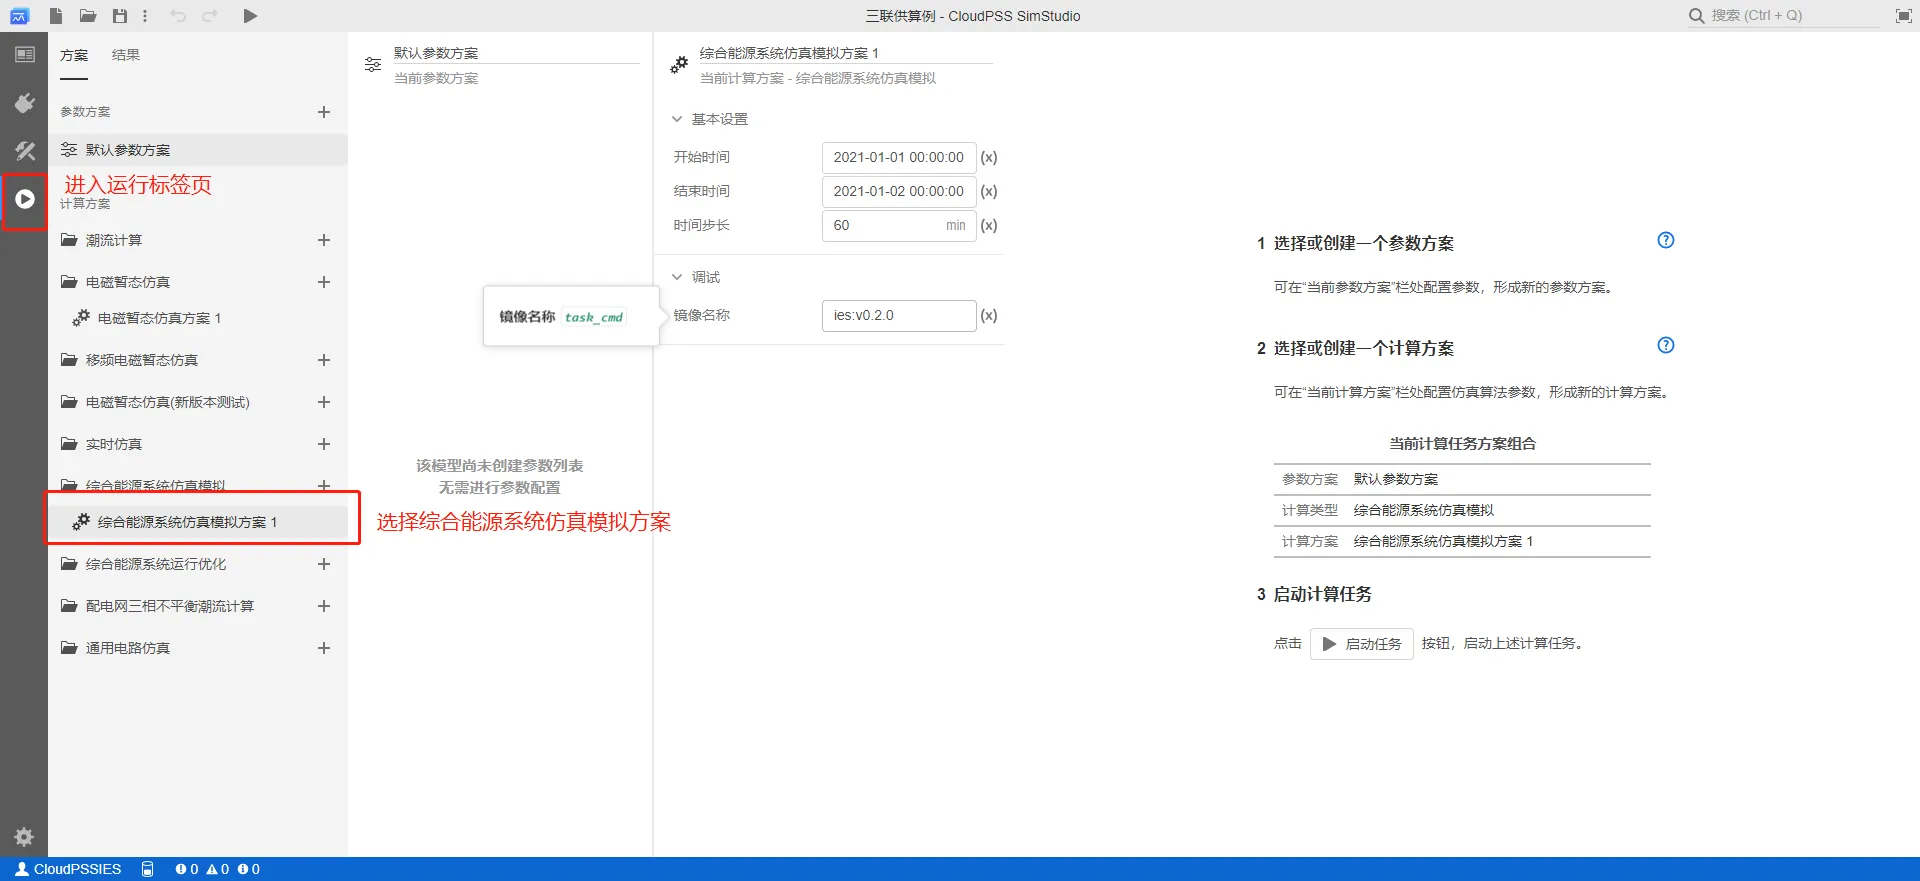Add a 电磁暂态仿真(新版本测试) scheme with plus
1920x881 pixels.
(324, 402)
